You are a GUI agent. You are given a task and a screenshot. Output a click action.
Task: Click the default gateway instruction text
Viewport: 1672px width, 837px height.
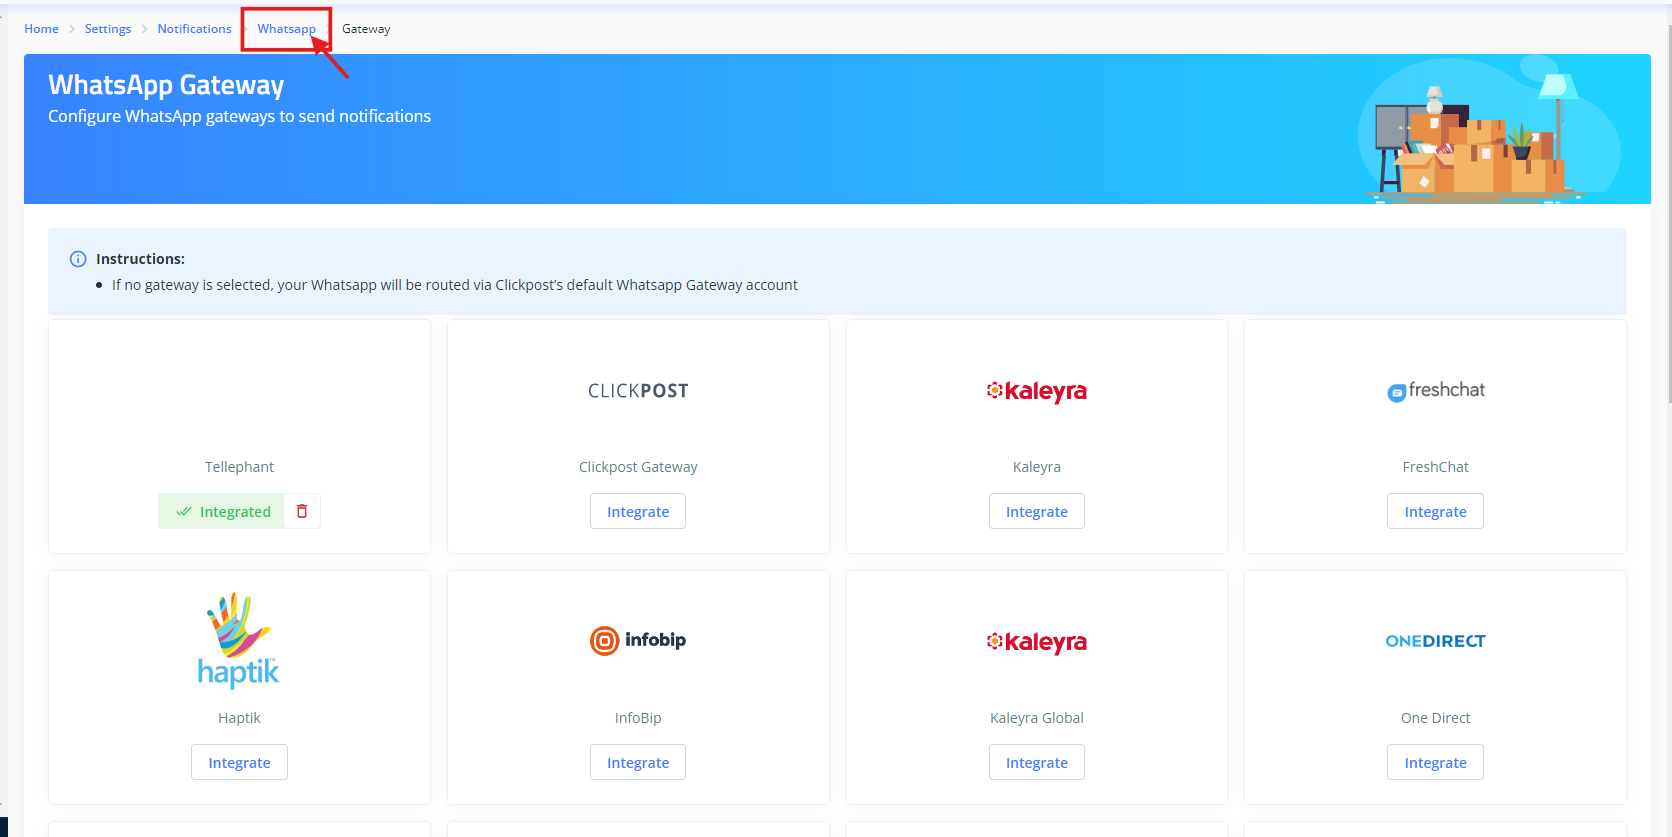pos(455,285)
